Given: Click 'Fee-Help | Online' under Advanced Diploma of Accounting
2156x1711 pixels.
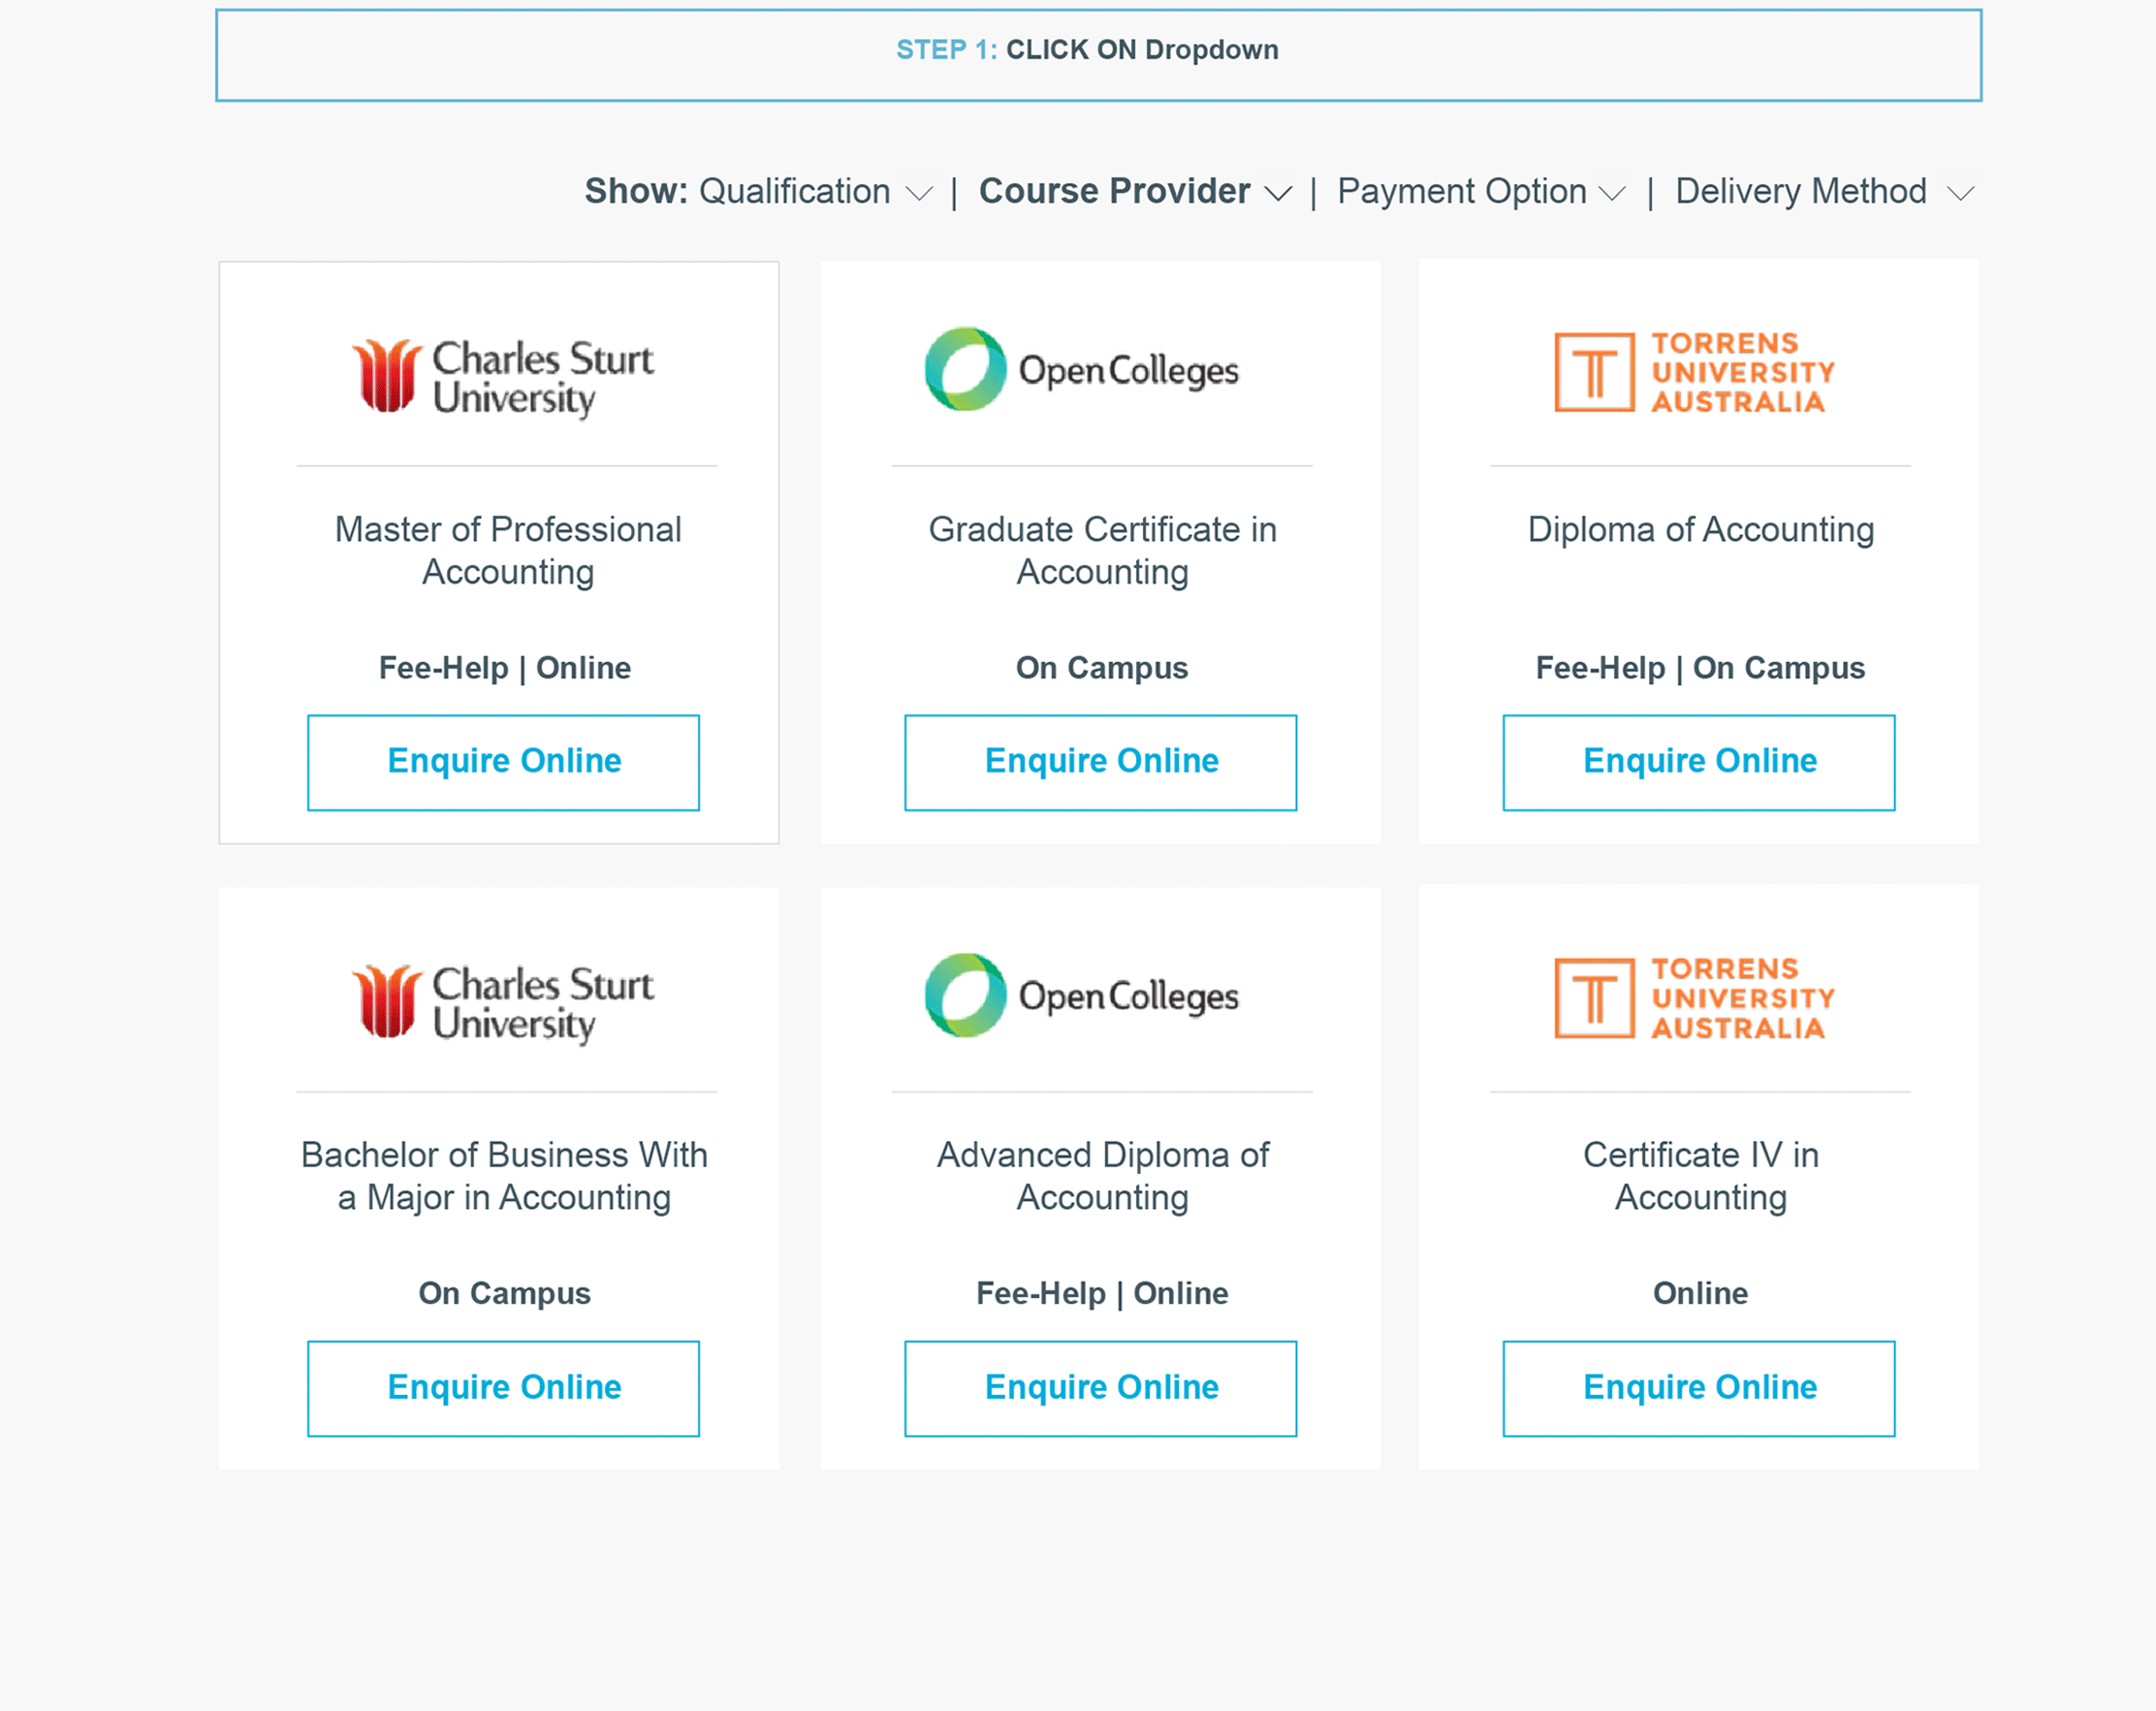Looking at the screenshot, I should click(x=1102, y=1293).
